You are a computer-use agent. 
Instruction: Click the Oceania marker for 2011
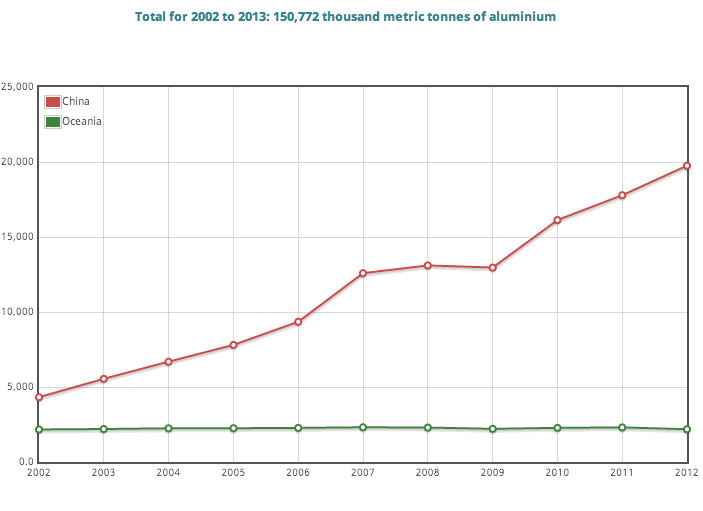point(622,428)
